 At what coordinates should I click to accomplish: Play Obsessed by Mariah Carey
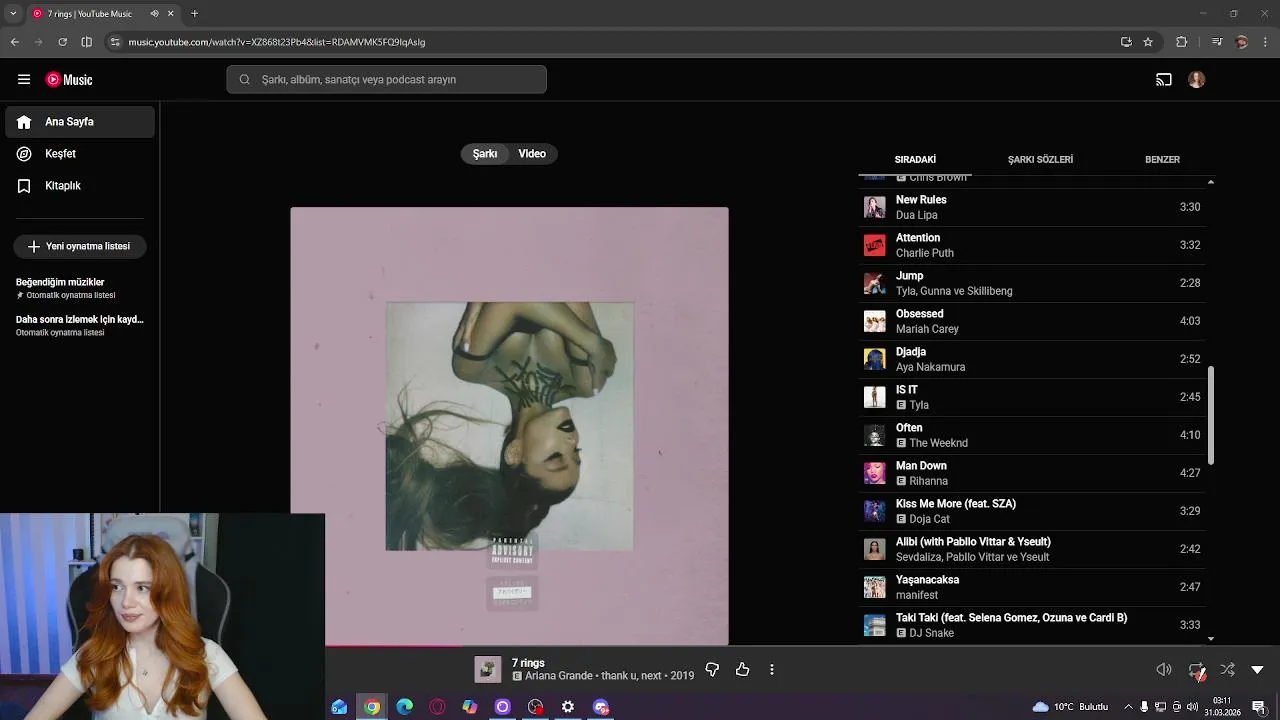(x=1032, y=321)
